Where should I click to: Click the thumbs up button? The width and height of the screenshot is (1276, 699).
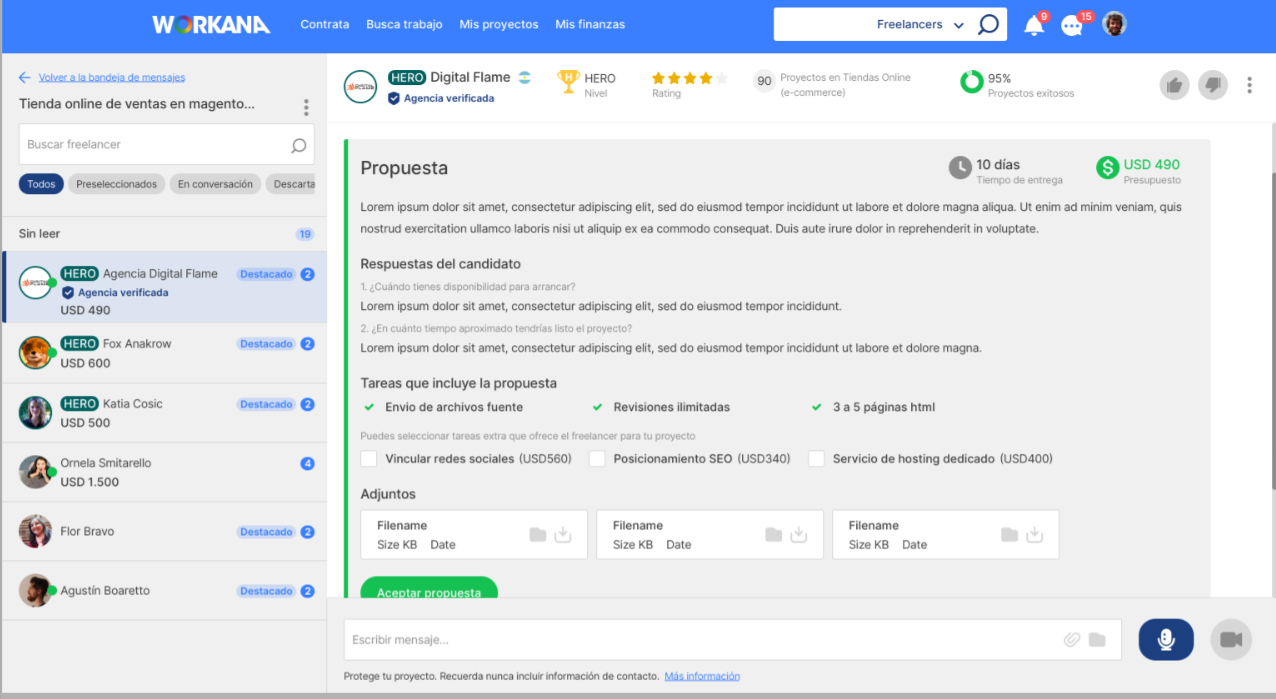point(1174,85)
